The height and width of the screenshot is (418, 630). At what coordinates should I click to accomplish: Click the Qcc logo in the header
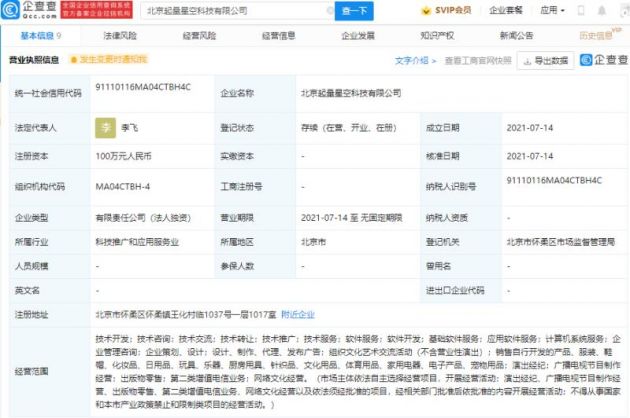29,10
